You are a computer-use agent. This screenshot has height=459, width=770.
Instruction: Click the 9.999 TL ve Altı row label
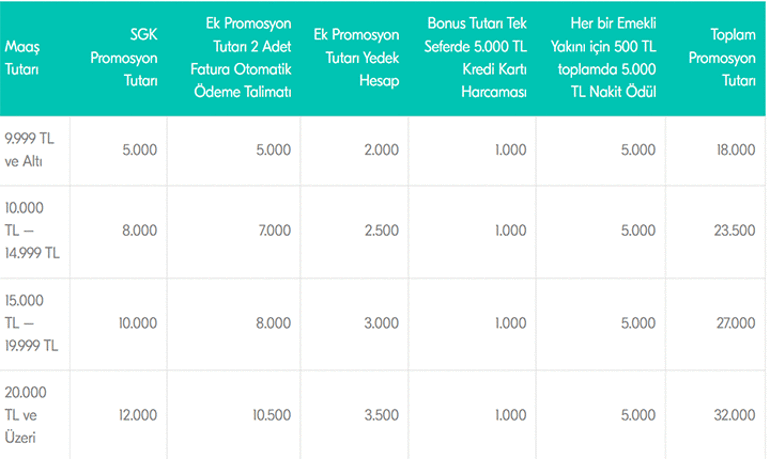coord(29,150)
